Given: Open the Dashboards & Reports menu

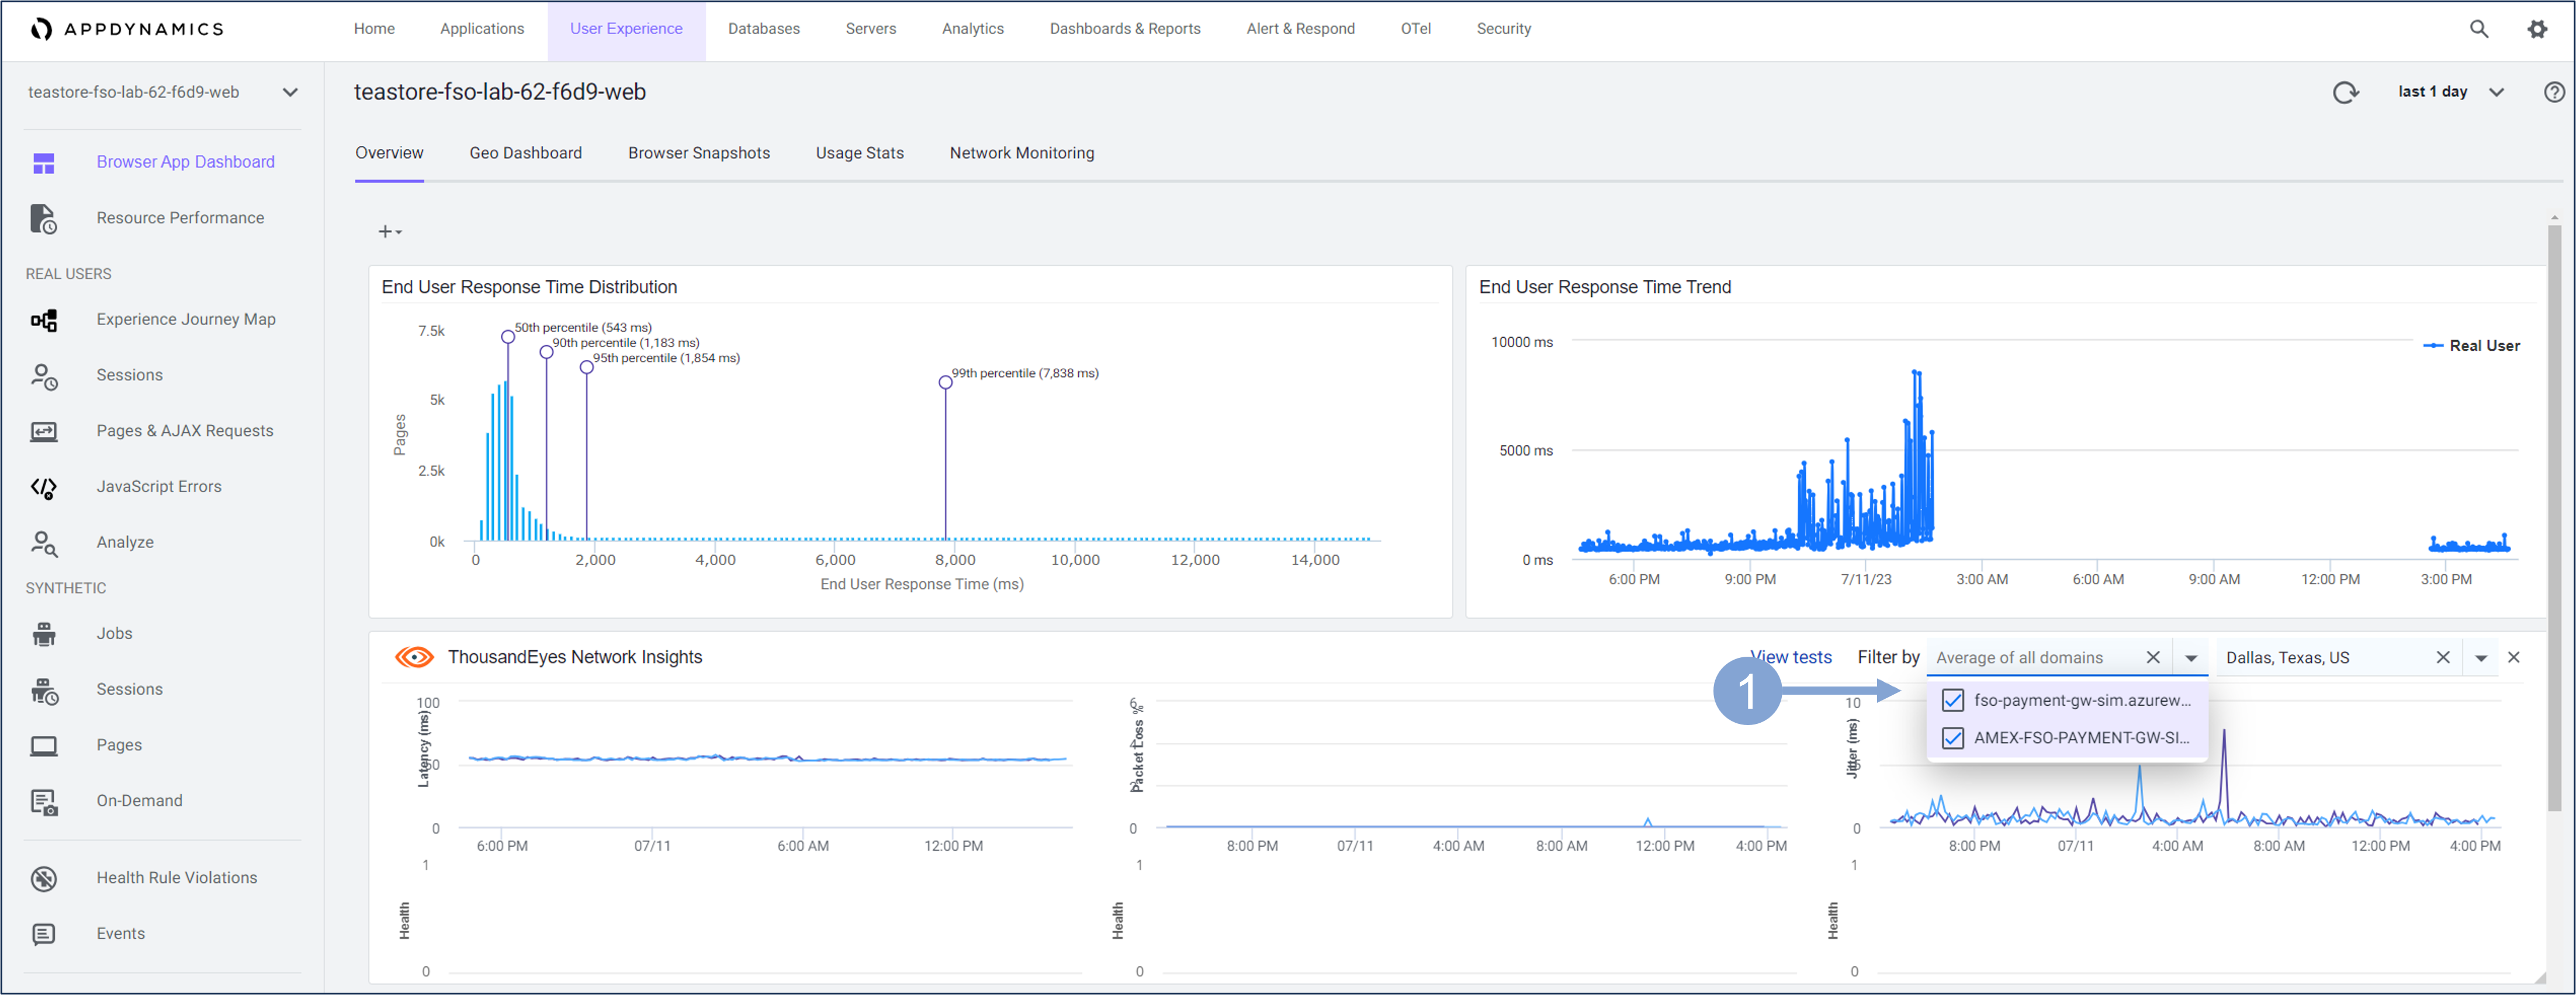Looking at the screenshot, I should (1124, 29).
